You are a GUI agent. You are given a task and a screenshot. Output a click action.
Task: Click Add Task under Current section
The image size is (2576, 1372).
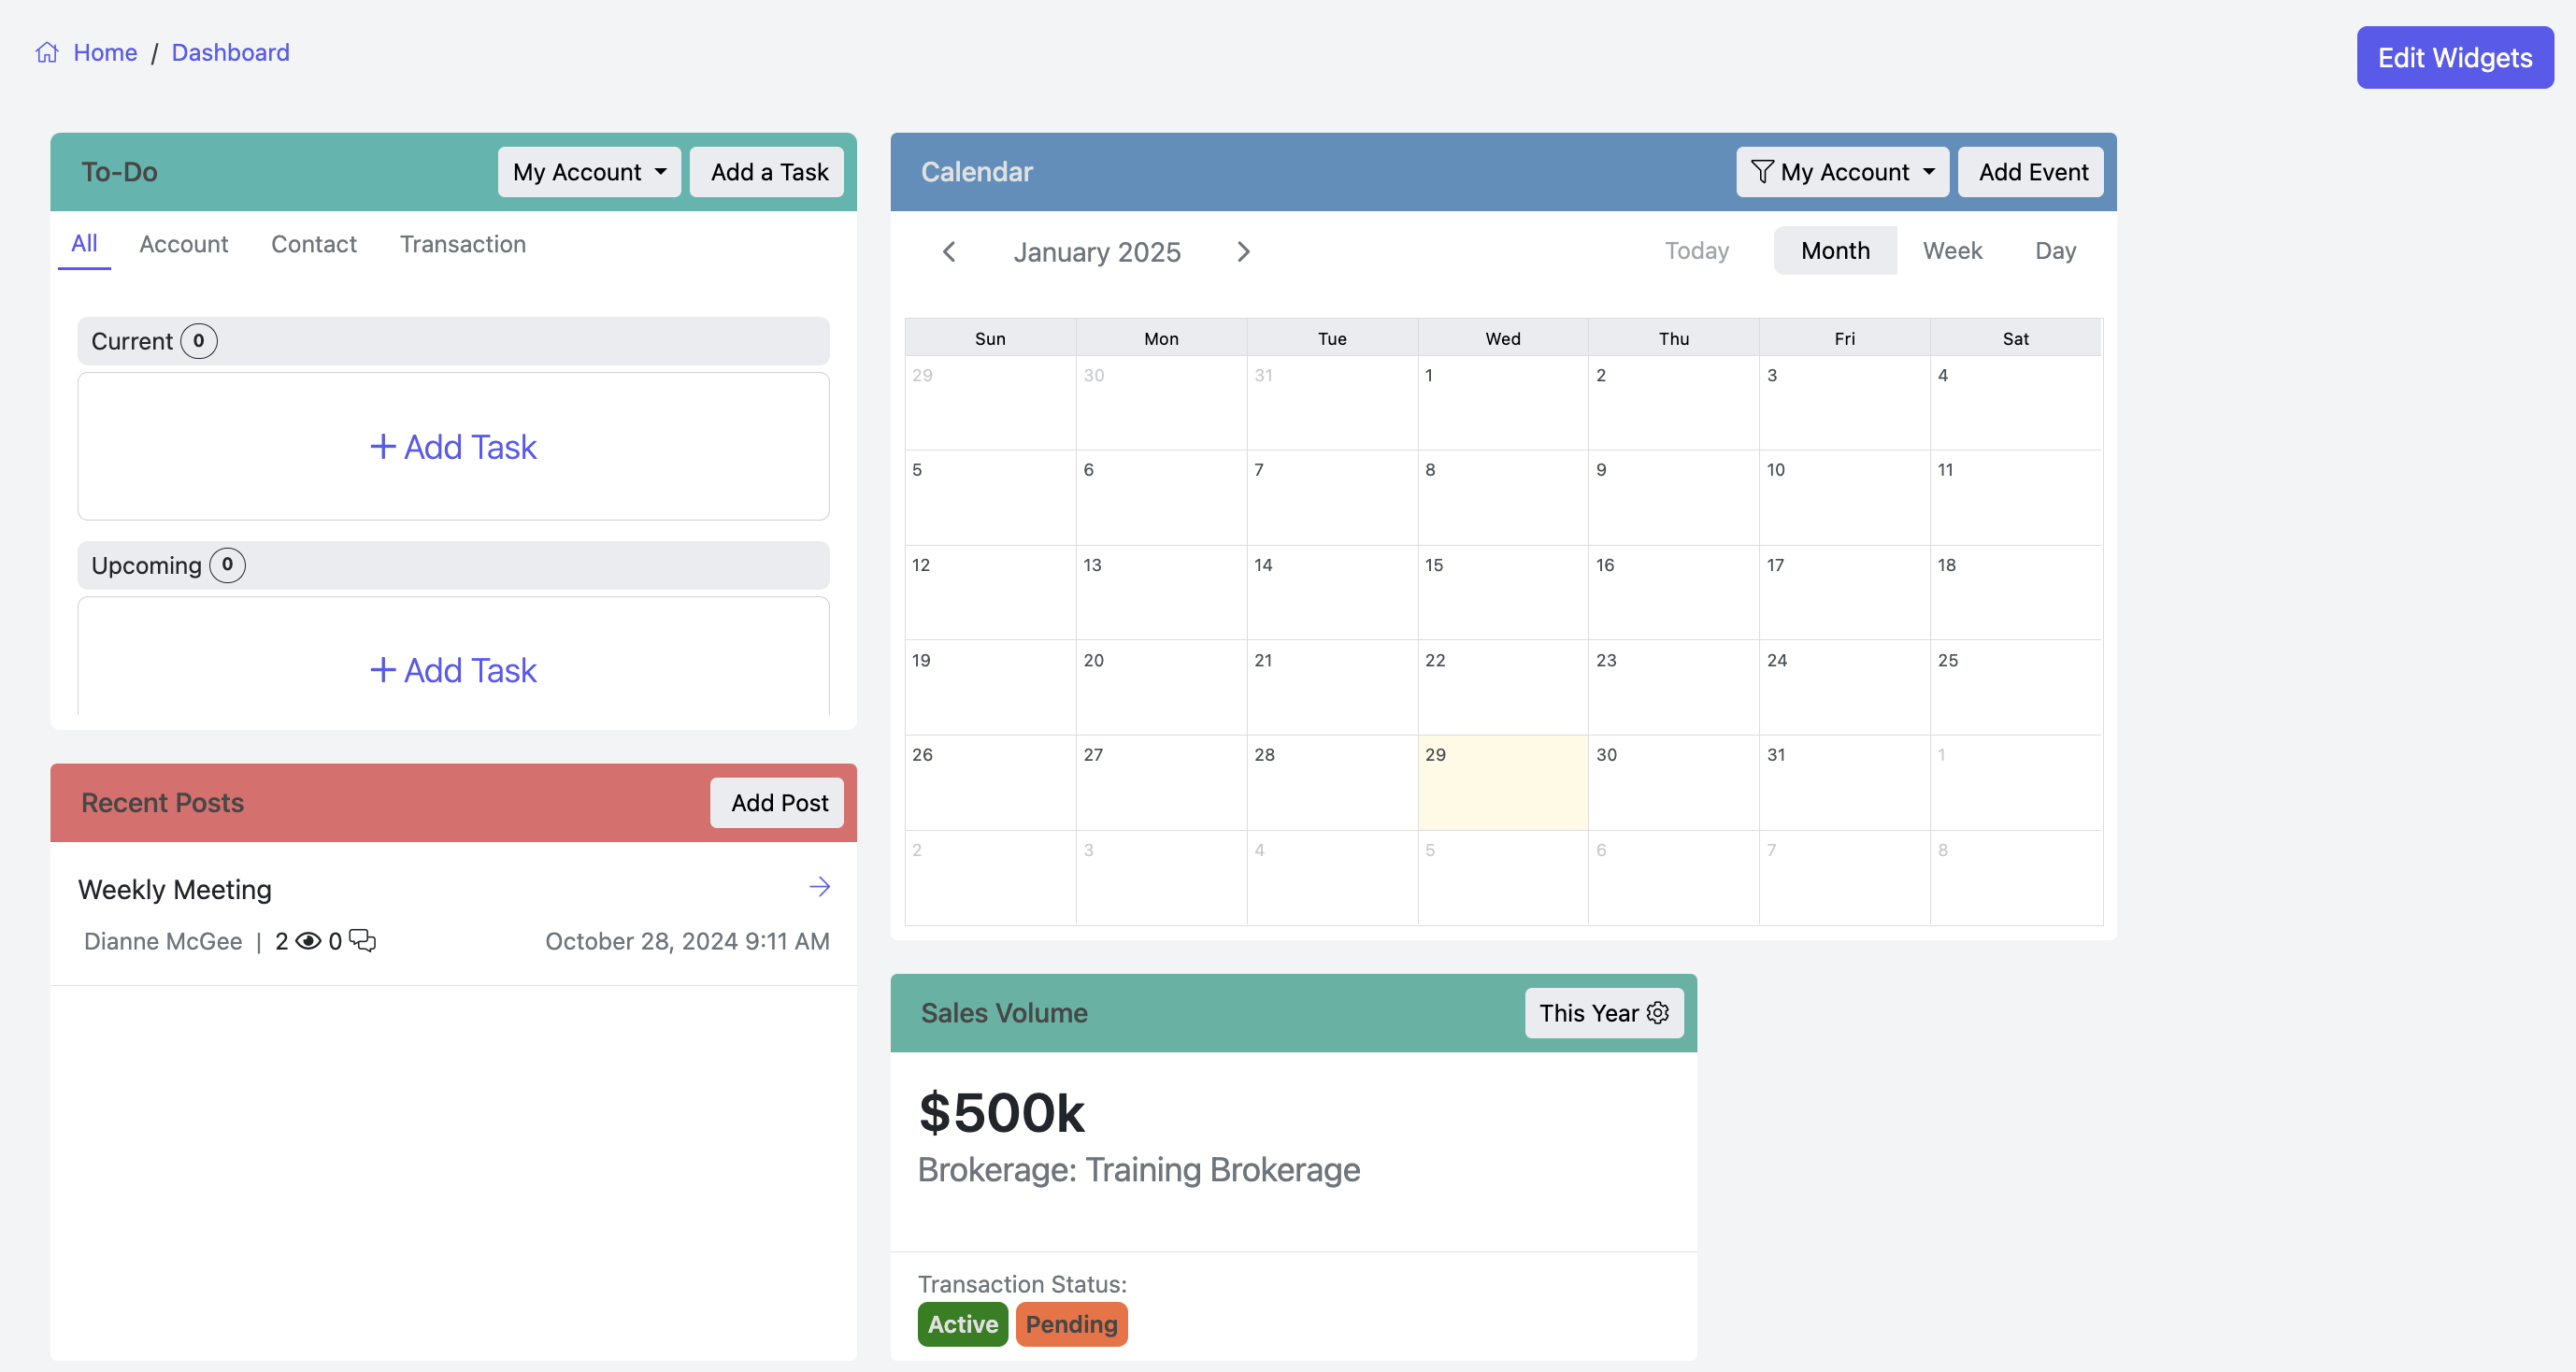pyautogui.click(x=453, y=447)
